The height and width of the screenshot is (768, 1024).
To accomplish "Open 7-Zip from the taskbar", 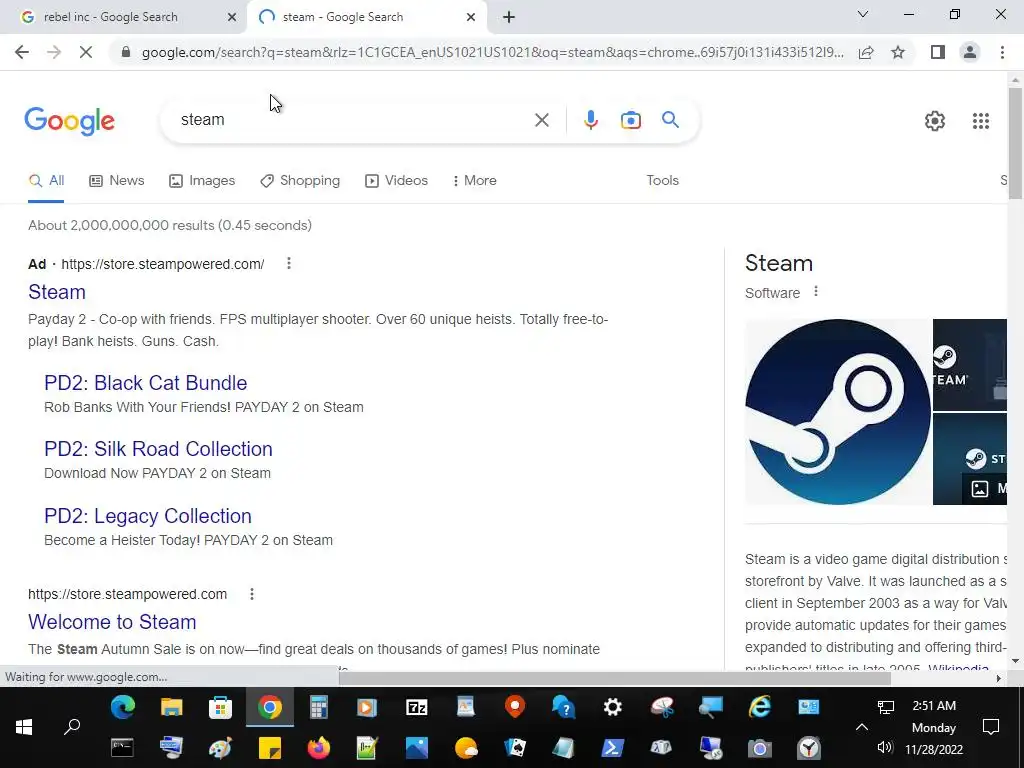I will tap(416, 707).
